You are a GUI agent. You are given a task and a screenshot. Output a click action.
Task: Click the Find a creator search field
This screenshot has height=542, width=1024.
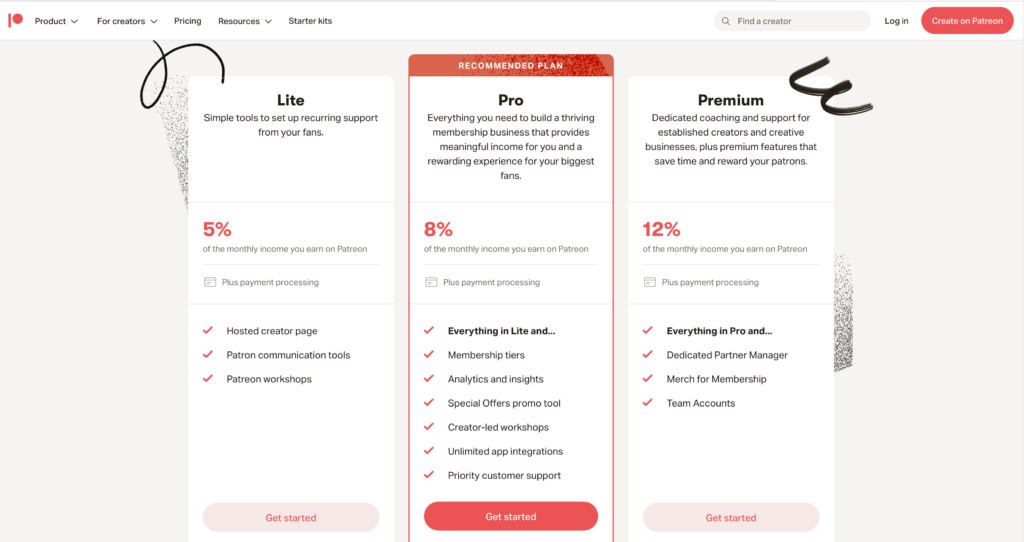click(792, 21)
